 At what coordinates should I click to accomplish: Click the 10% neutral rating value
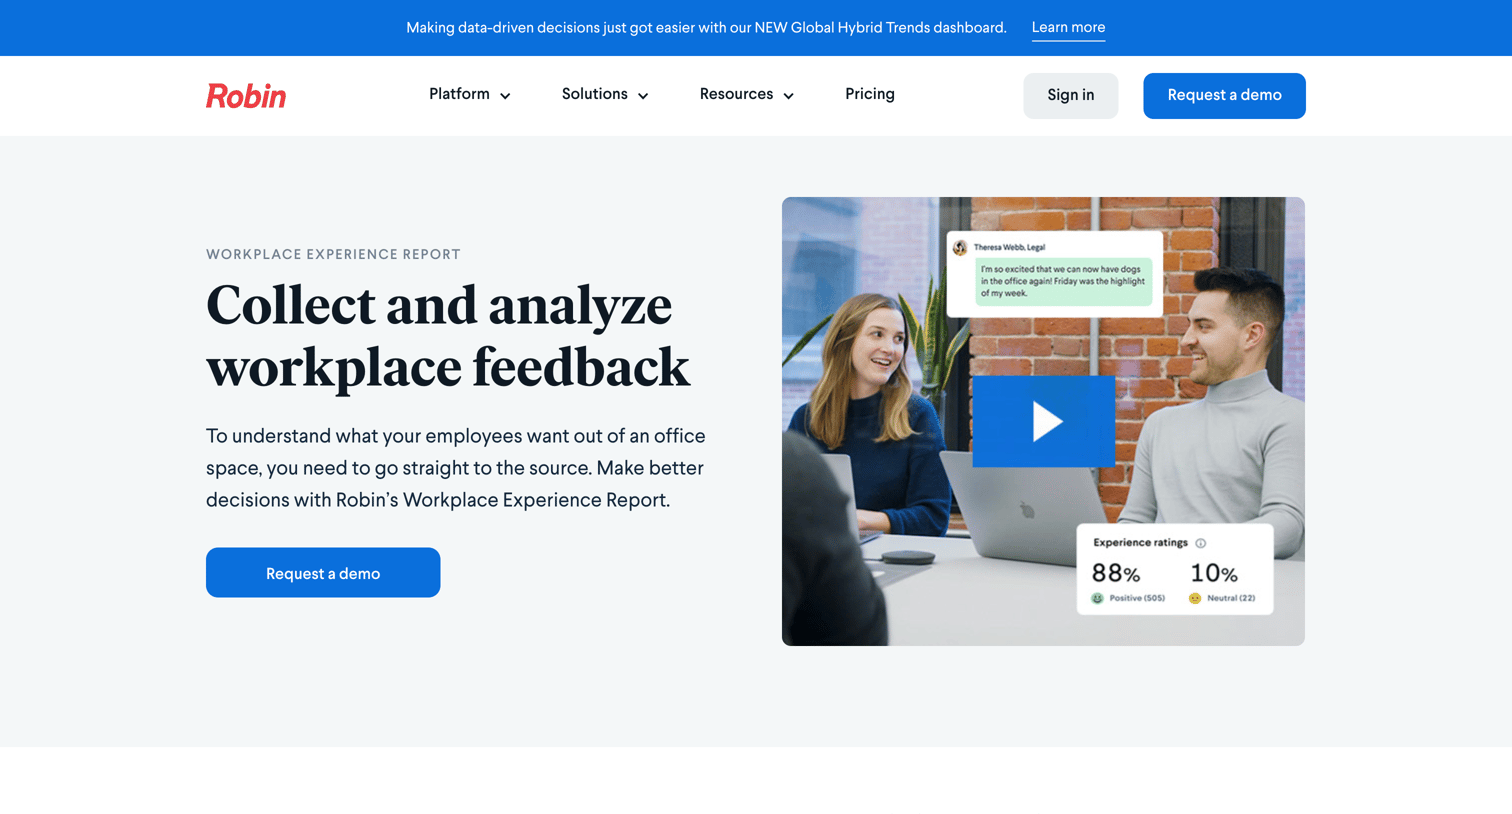click(1214, 573)
